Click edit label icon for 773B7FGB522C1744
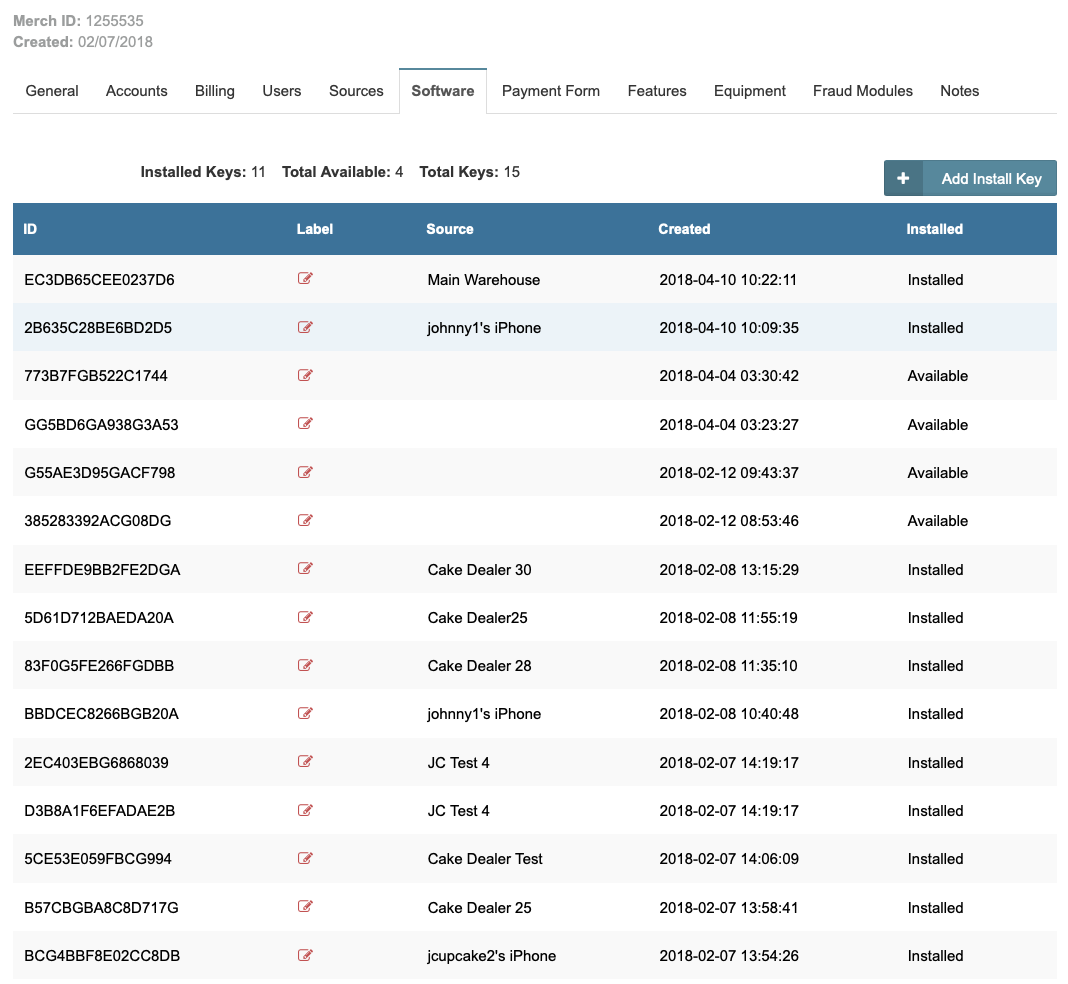The width and height of the screenshot is (1068, 984). [305, 375]
